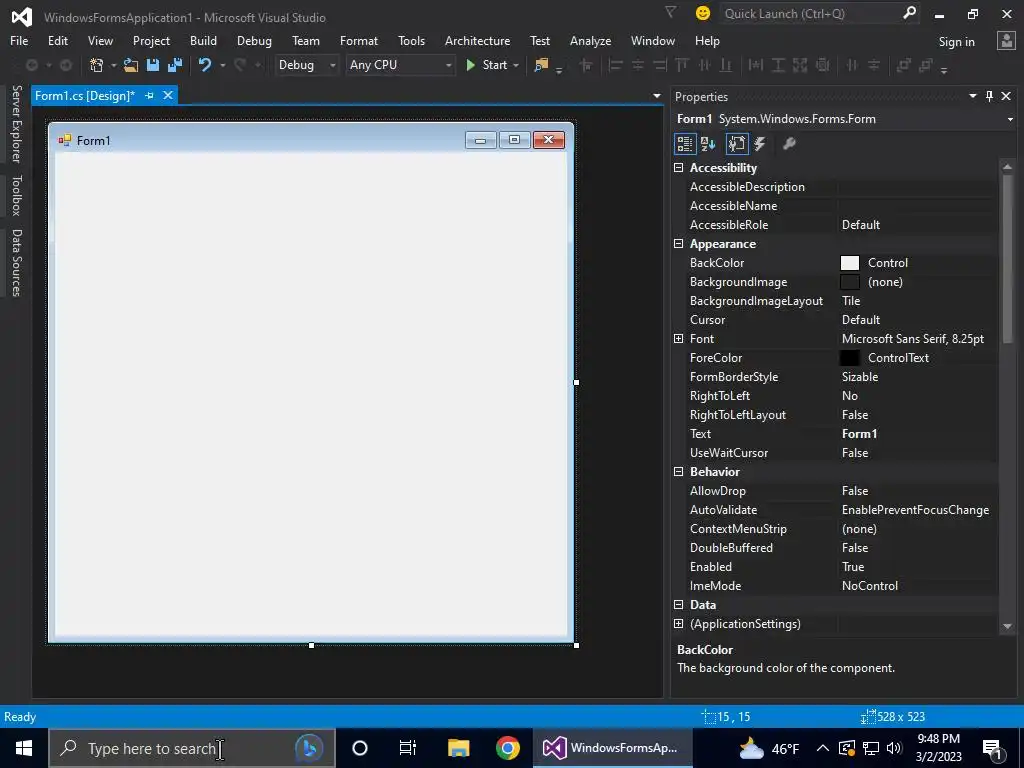Switch Properties to Categorized view
The height and width of the screenshot is (768, 1024).
tap(684, 144)
